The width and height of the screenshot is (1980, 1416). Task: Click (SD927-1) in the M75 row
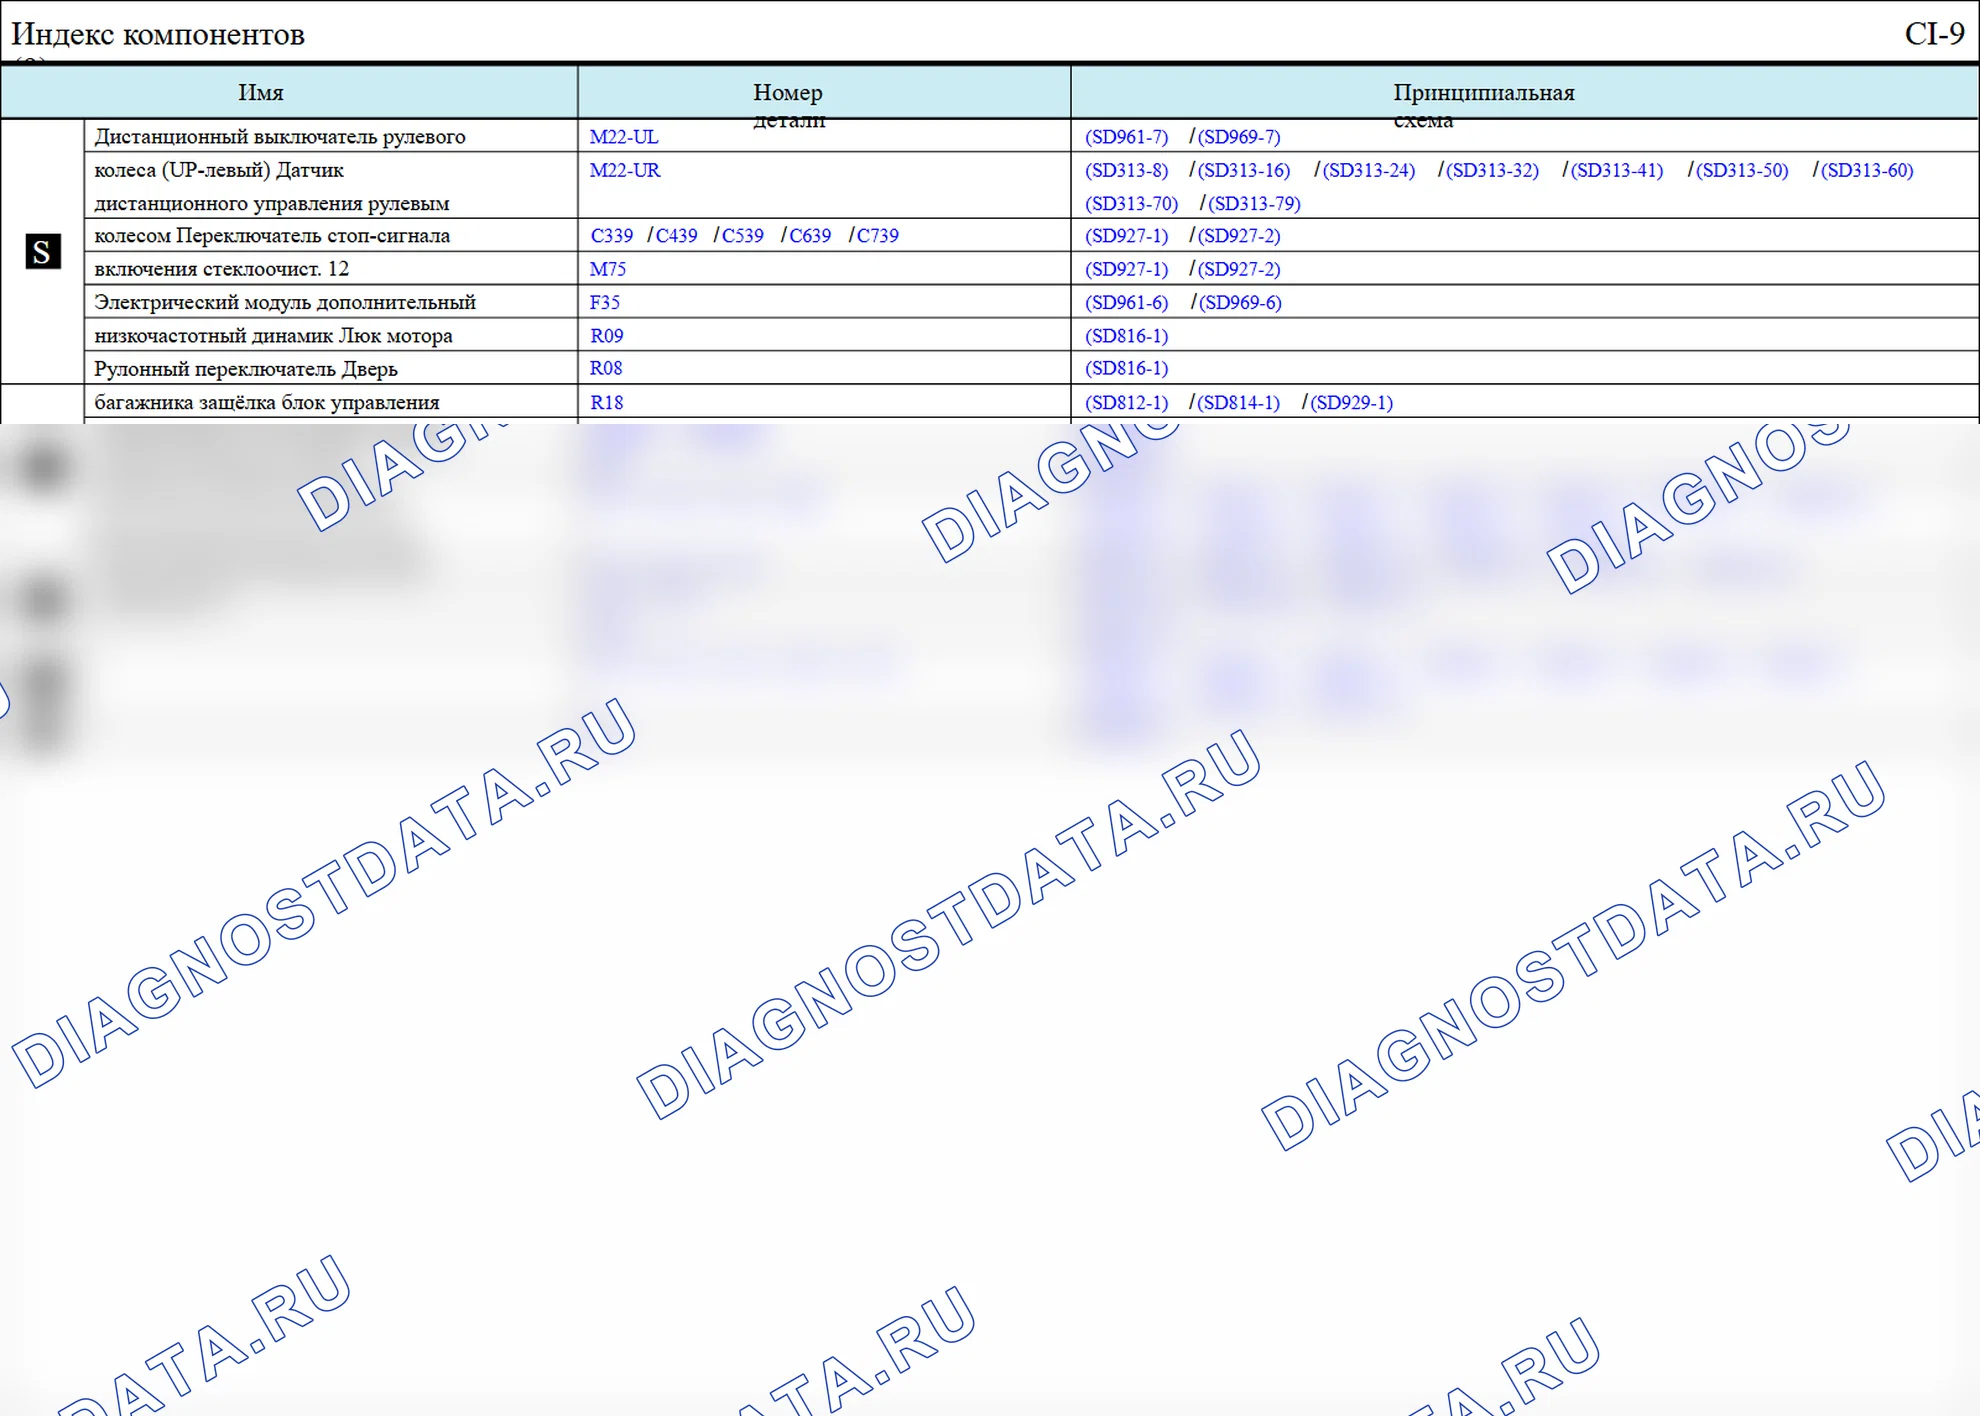pyautogui.click(x=1127, y=269)
